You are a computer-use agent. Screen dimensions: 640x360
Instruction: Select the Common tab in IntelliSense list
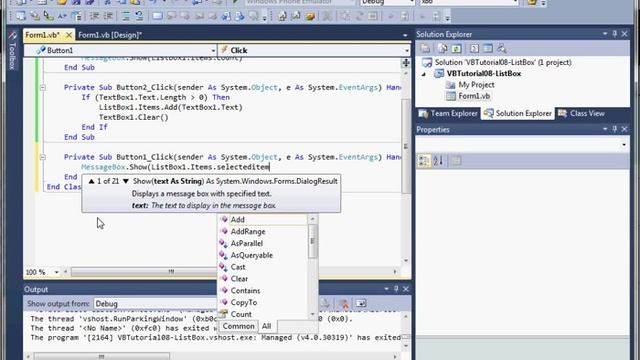coord(238,326)
